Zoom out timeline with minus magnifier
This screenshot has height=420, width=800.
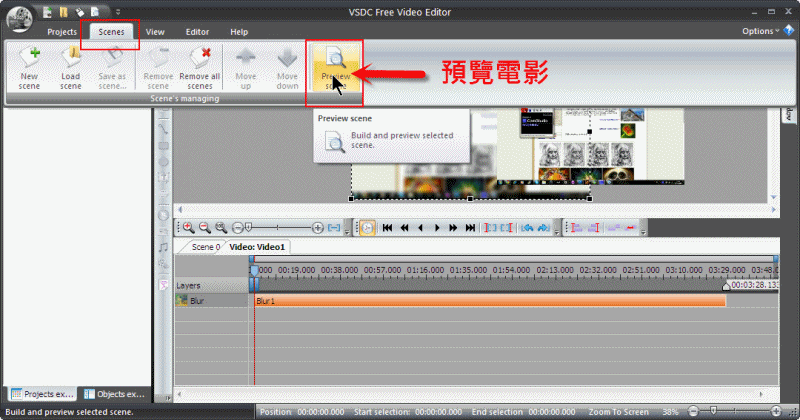pos(205,228)
